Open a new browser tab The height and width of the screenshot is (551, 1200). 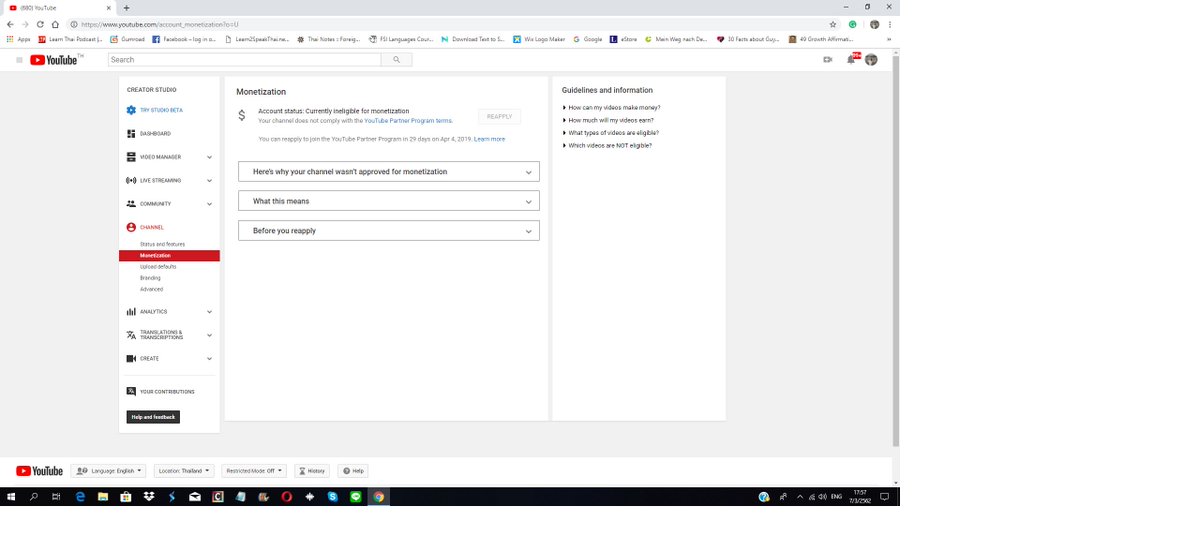click(x=126, y=7)
